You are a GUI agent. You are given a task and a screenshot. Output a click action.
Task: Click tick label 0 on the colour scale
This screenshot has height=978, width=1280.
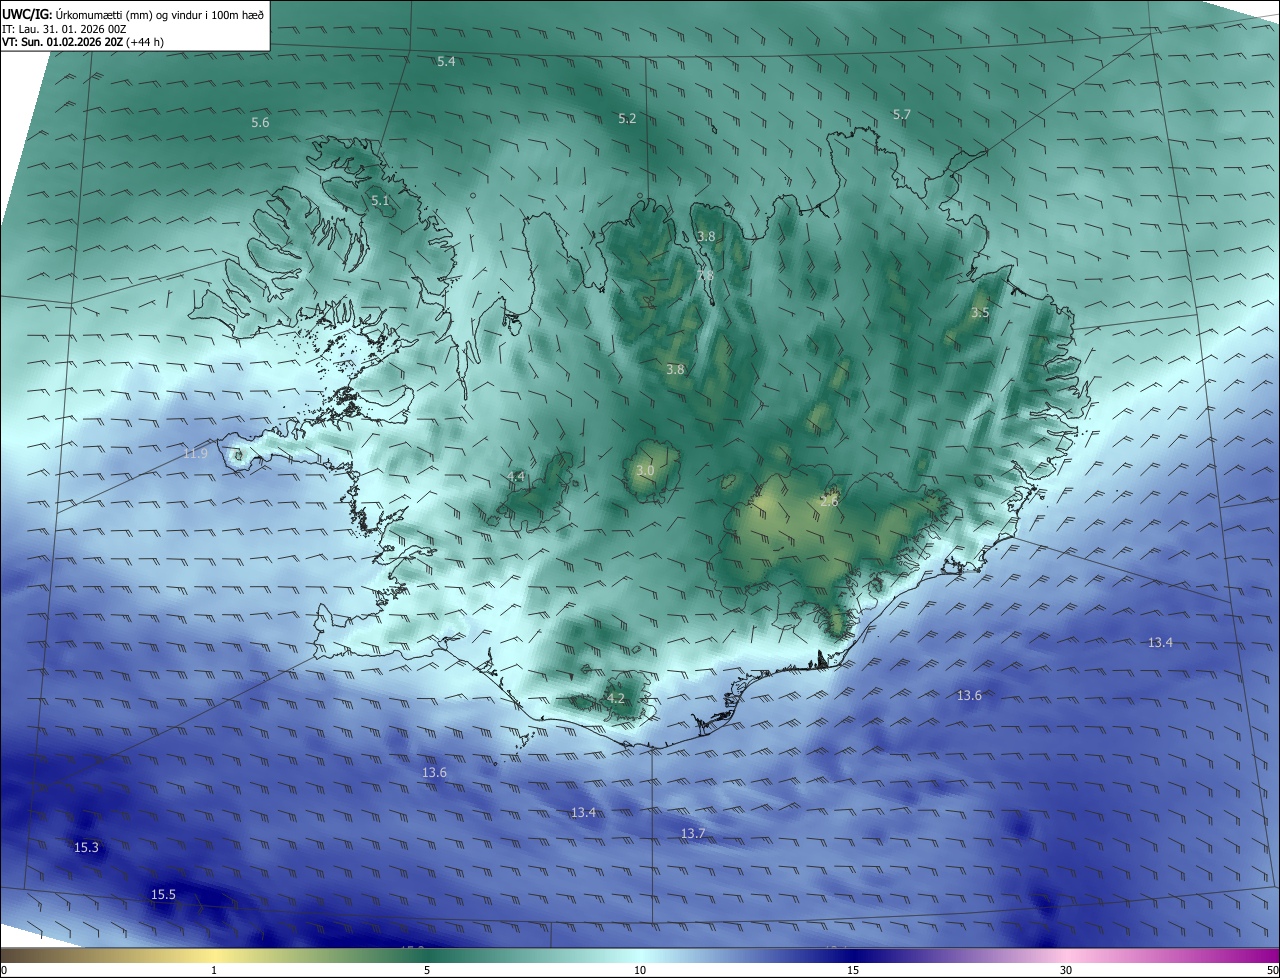(4, 970)
